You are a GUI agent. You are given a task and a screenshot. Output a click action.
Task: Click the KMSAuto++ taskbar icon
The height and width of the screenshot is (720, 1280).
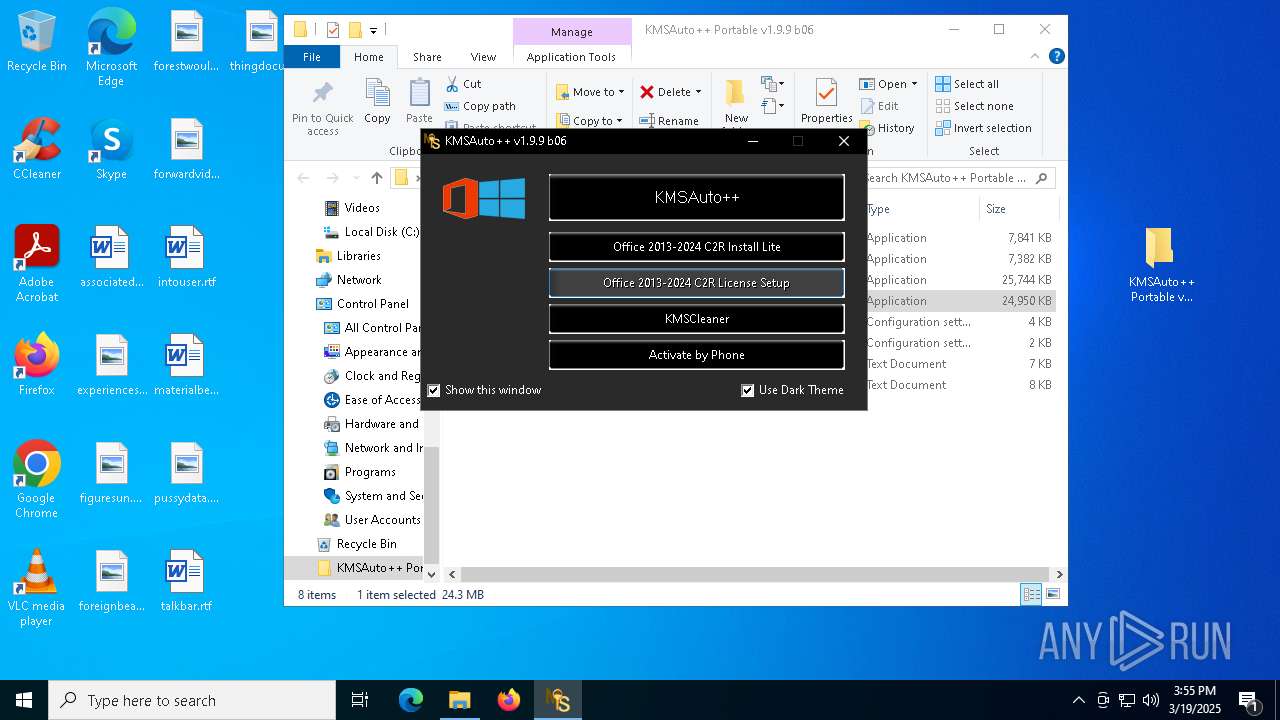click(558, 700)
